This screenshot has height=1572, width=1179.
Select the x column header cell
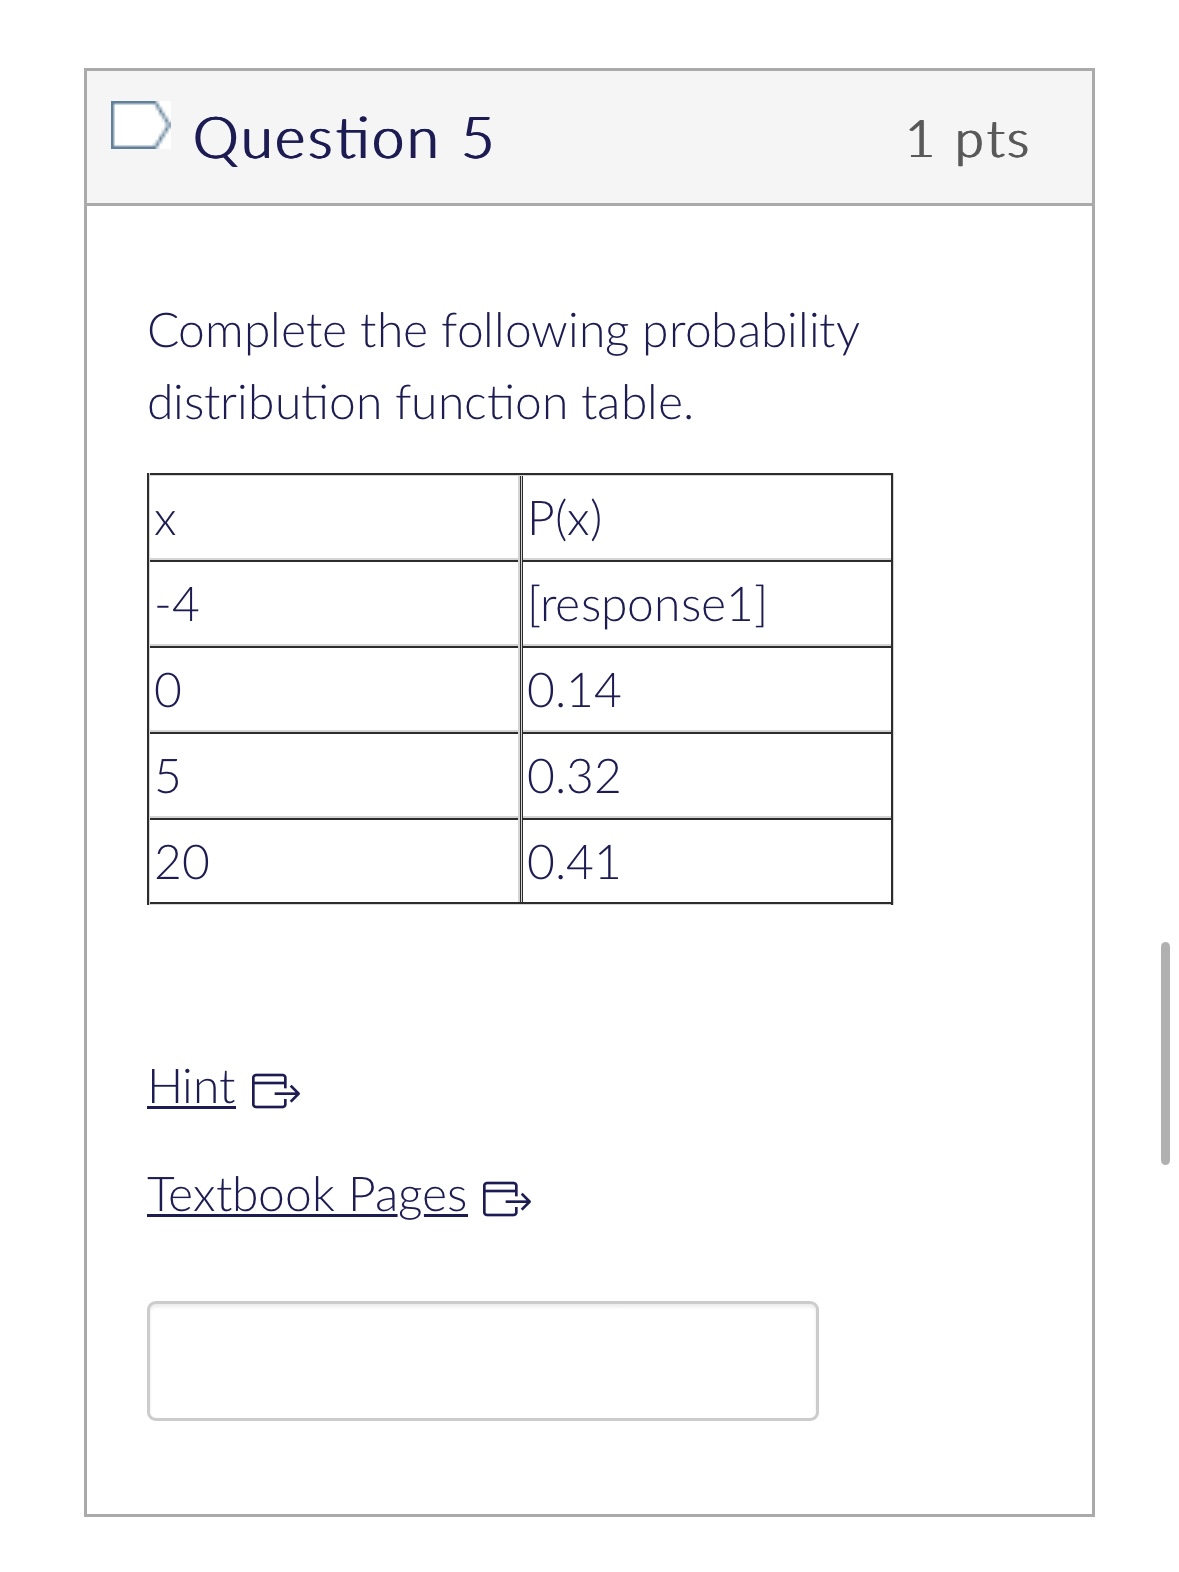335,516
